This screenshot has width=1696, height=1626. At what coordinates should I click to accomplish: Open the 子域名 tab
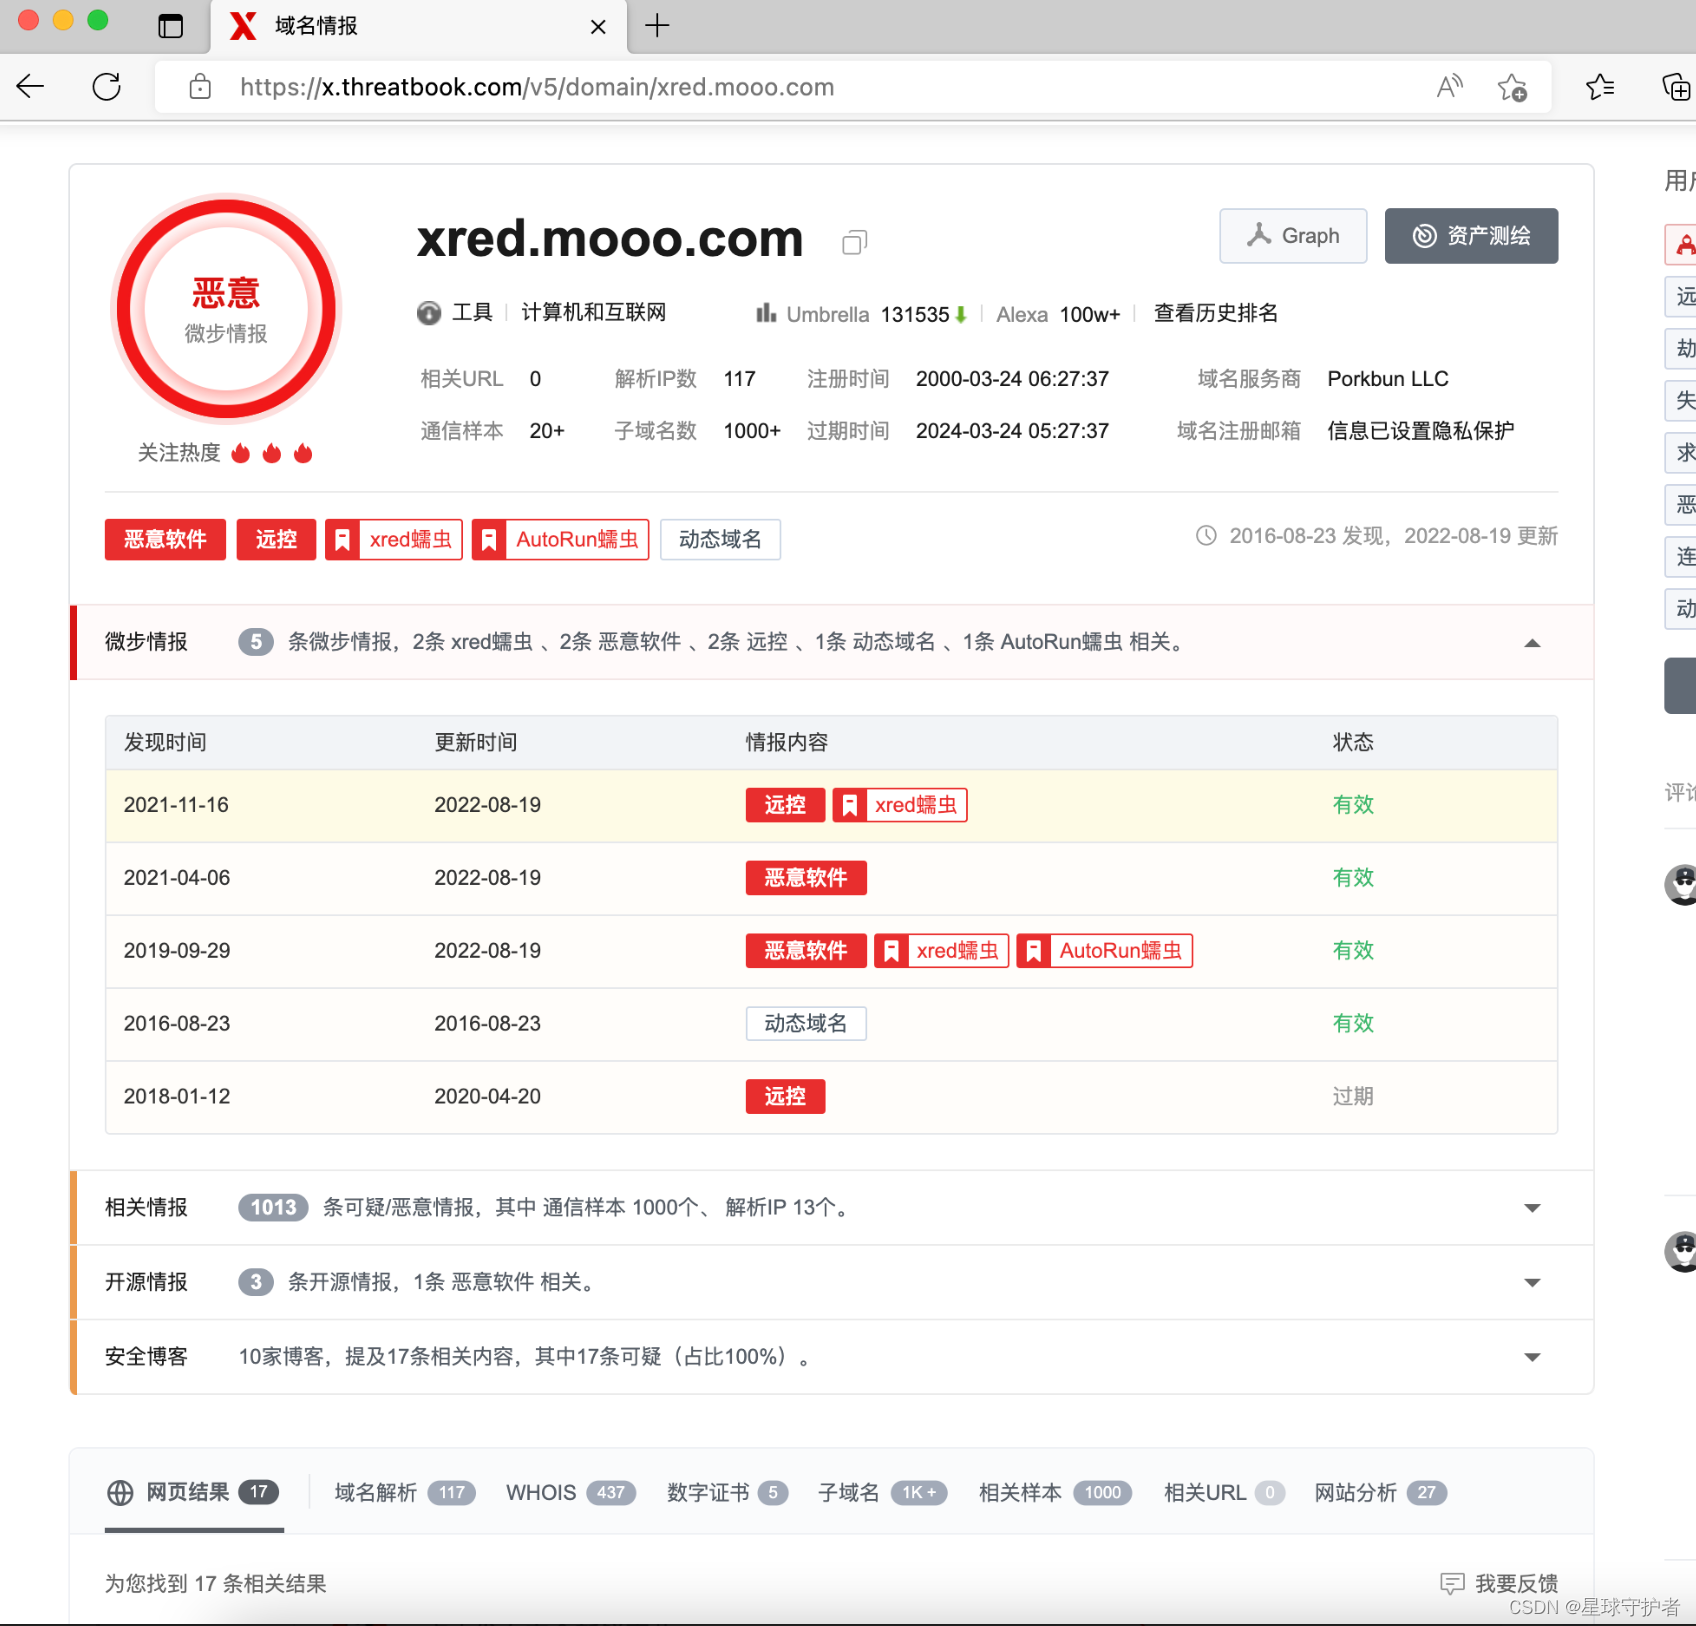(x=883, y=1493)
